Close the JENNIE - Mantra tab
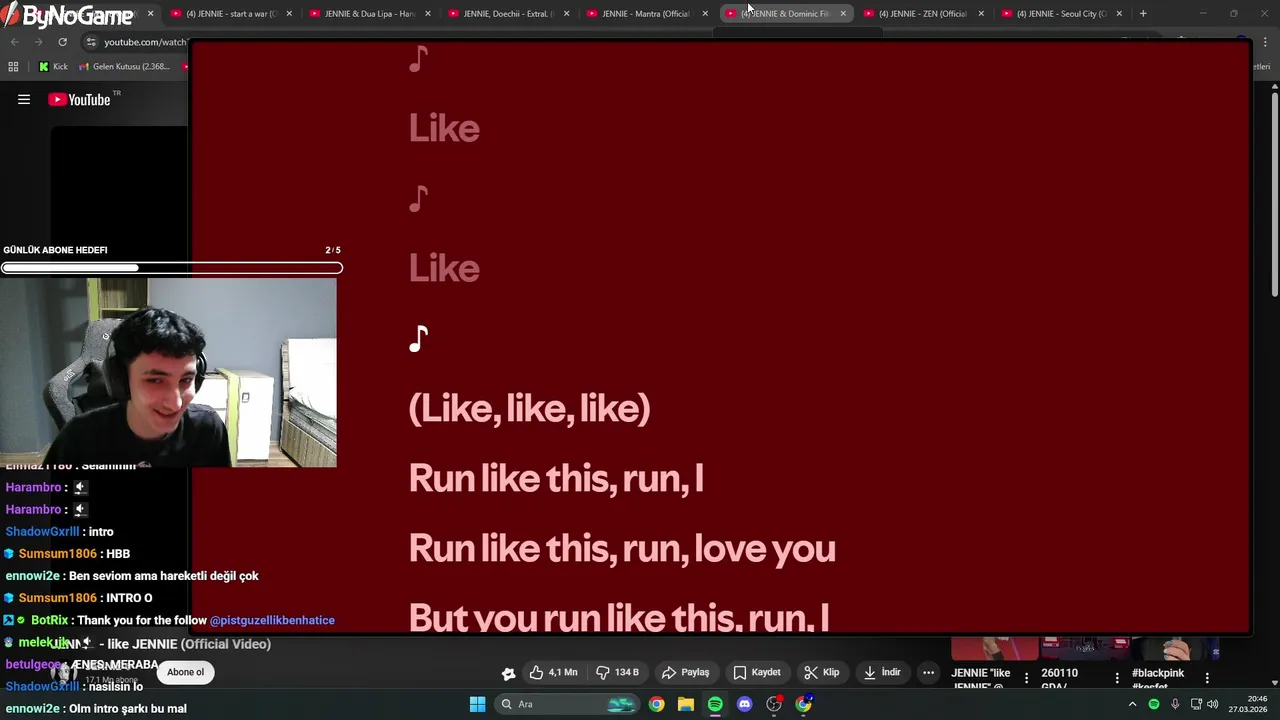Viewport: 1280px width, 720px height. pyautogui.click(x=704, y=14)
